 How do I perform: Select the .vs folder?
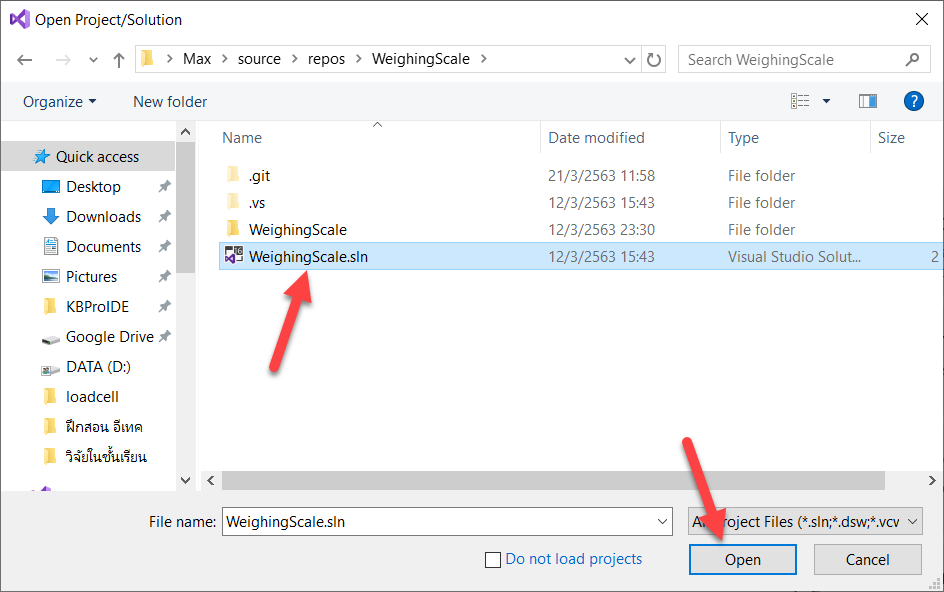point(580,203)
